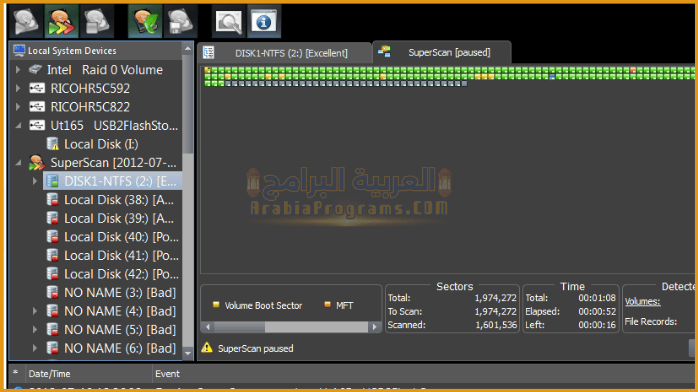Click the recover with green check icon
698x392 pixels.
click(145, 21)
